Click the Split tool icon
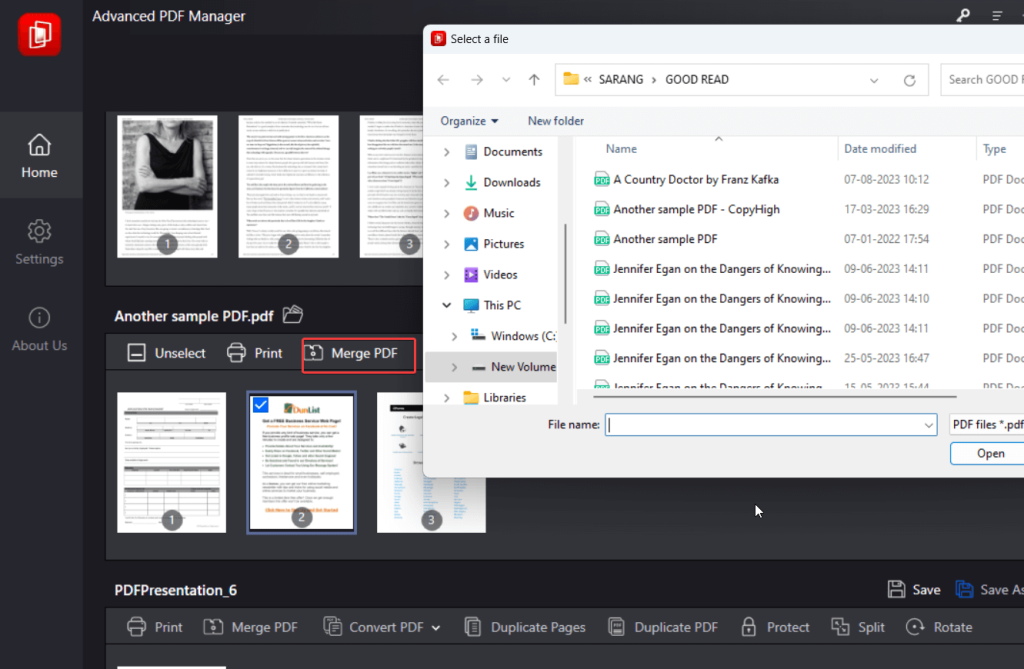The image size is (1024, 669). tap(841, 627)
